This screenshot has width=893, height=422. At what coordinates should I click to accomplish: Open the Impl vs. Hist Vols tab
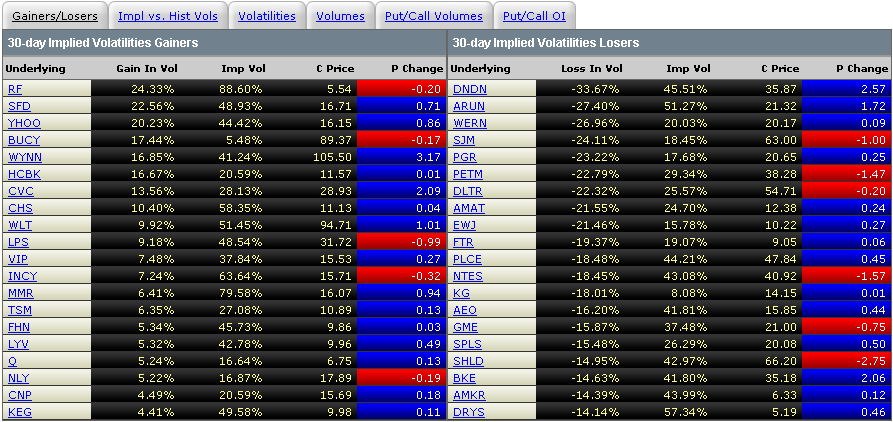[x=168, y=16]
